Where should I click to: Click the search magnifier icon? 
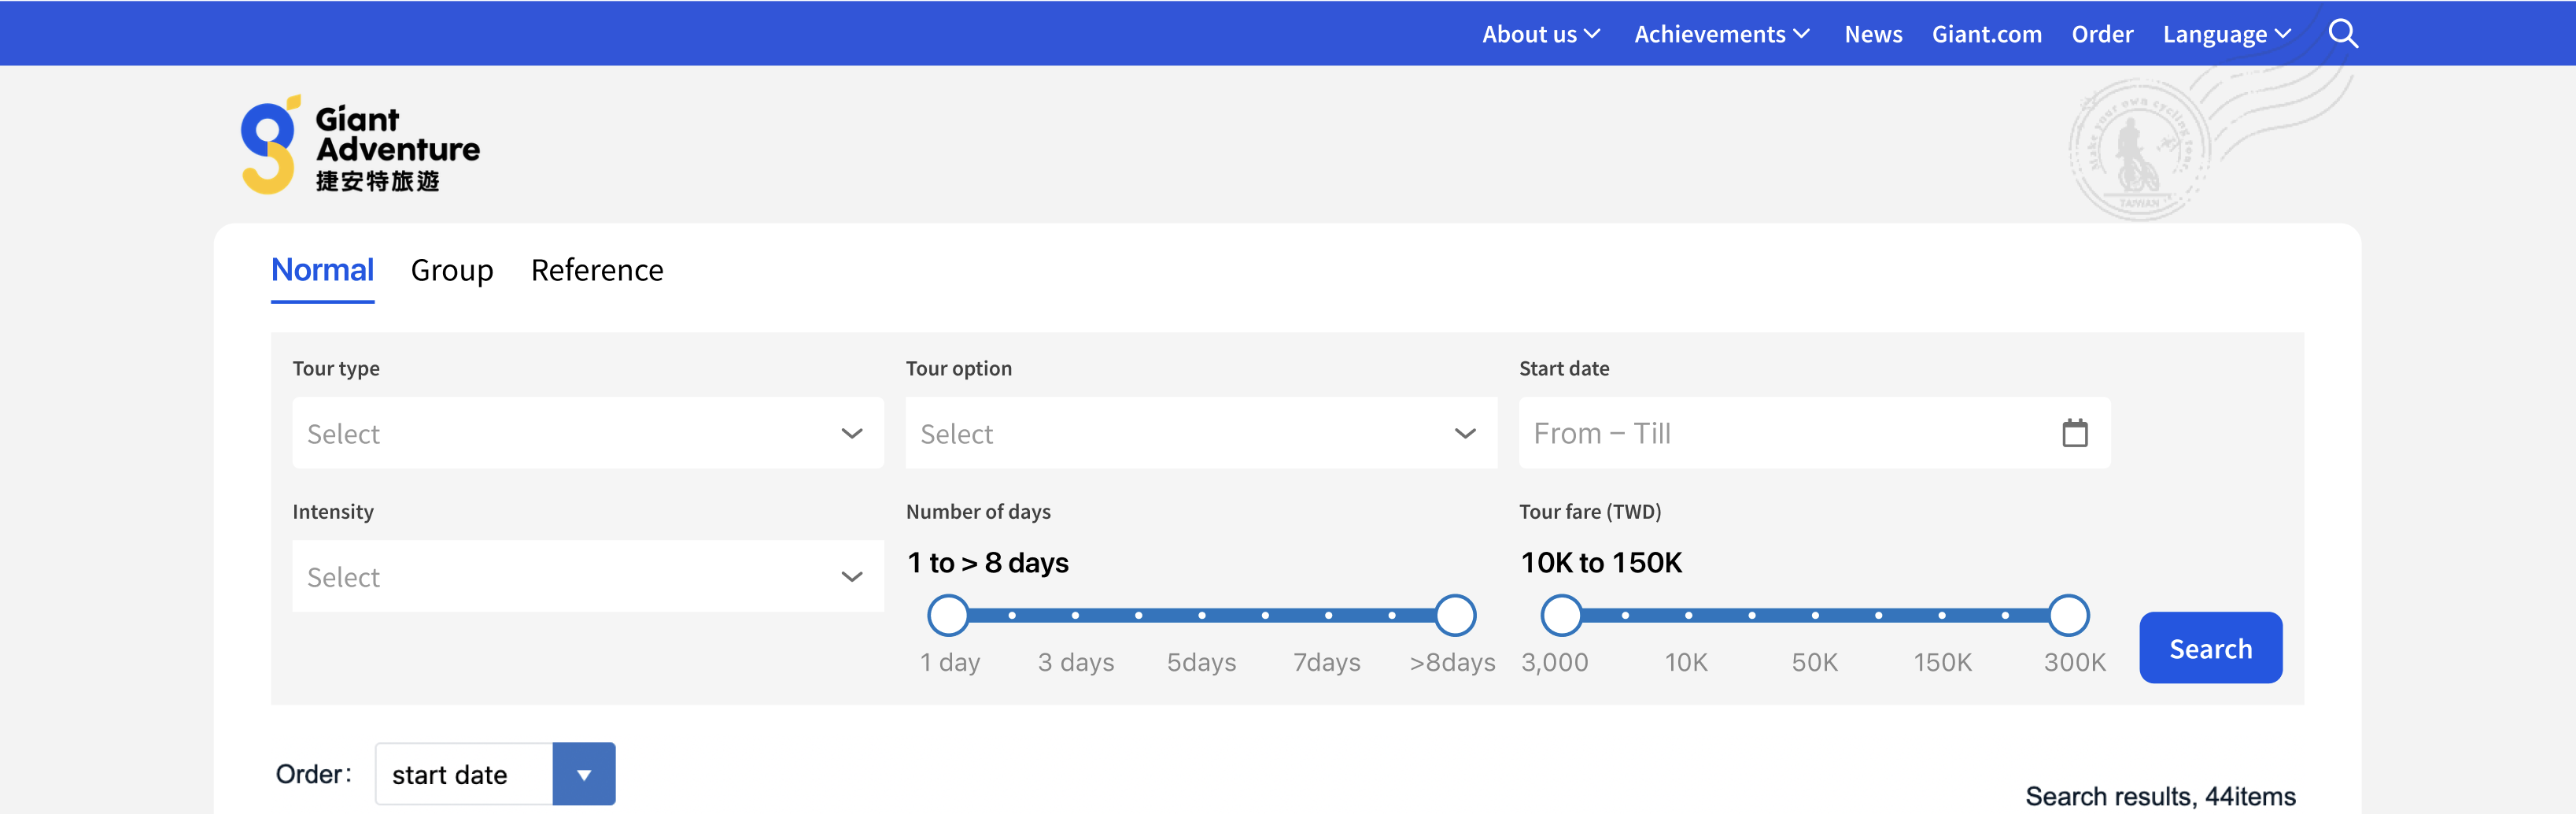[x=2342, y=34]
